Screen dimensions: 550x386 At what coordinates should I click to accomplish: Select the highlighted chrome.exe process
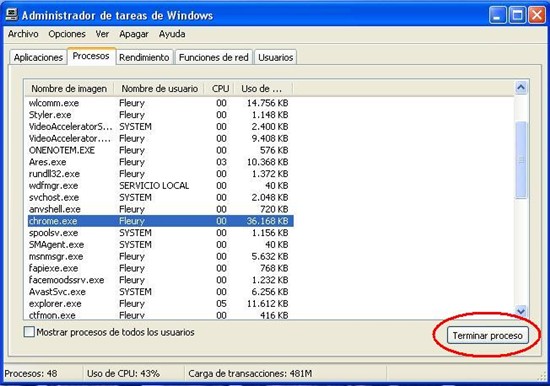[x=161, y=221]
